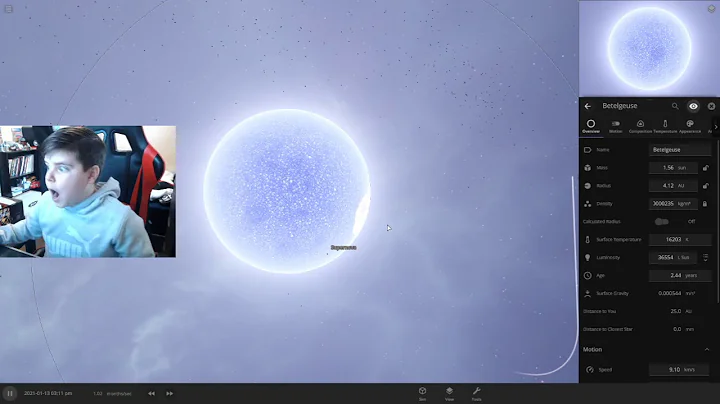Screen dimensions: 720x404
Task: Switch to the Appearance tab
Action: [690, 126]
